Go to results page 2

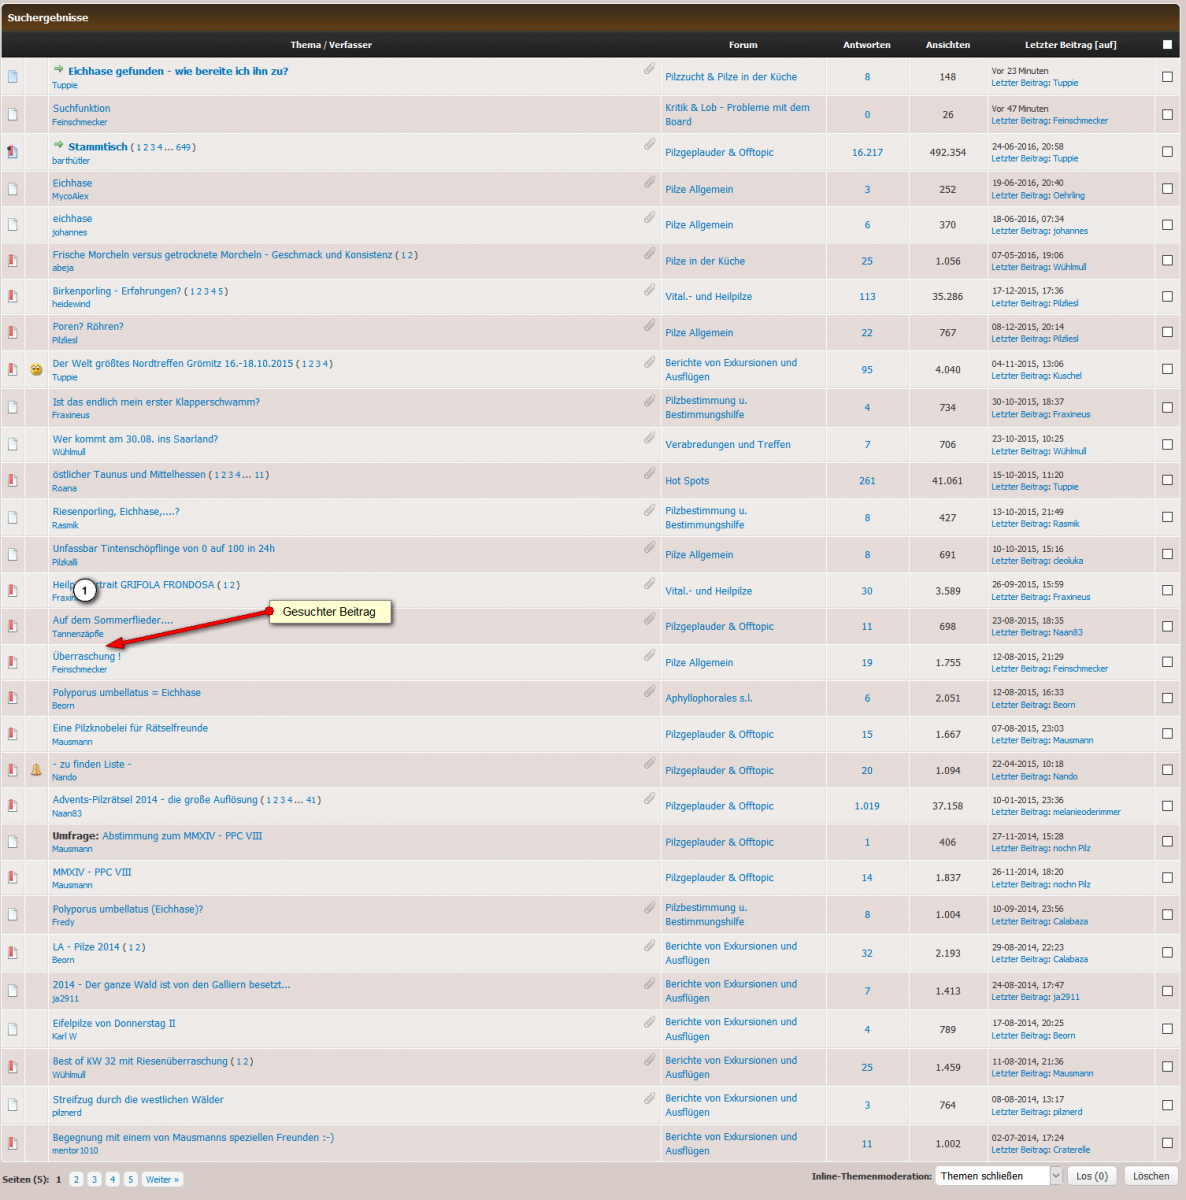(x=76, y=1180)
